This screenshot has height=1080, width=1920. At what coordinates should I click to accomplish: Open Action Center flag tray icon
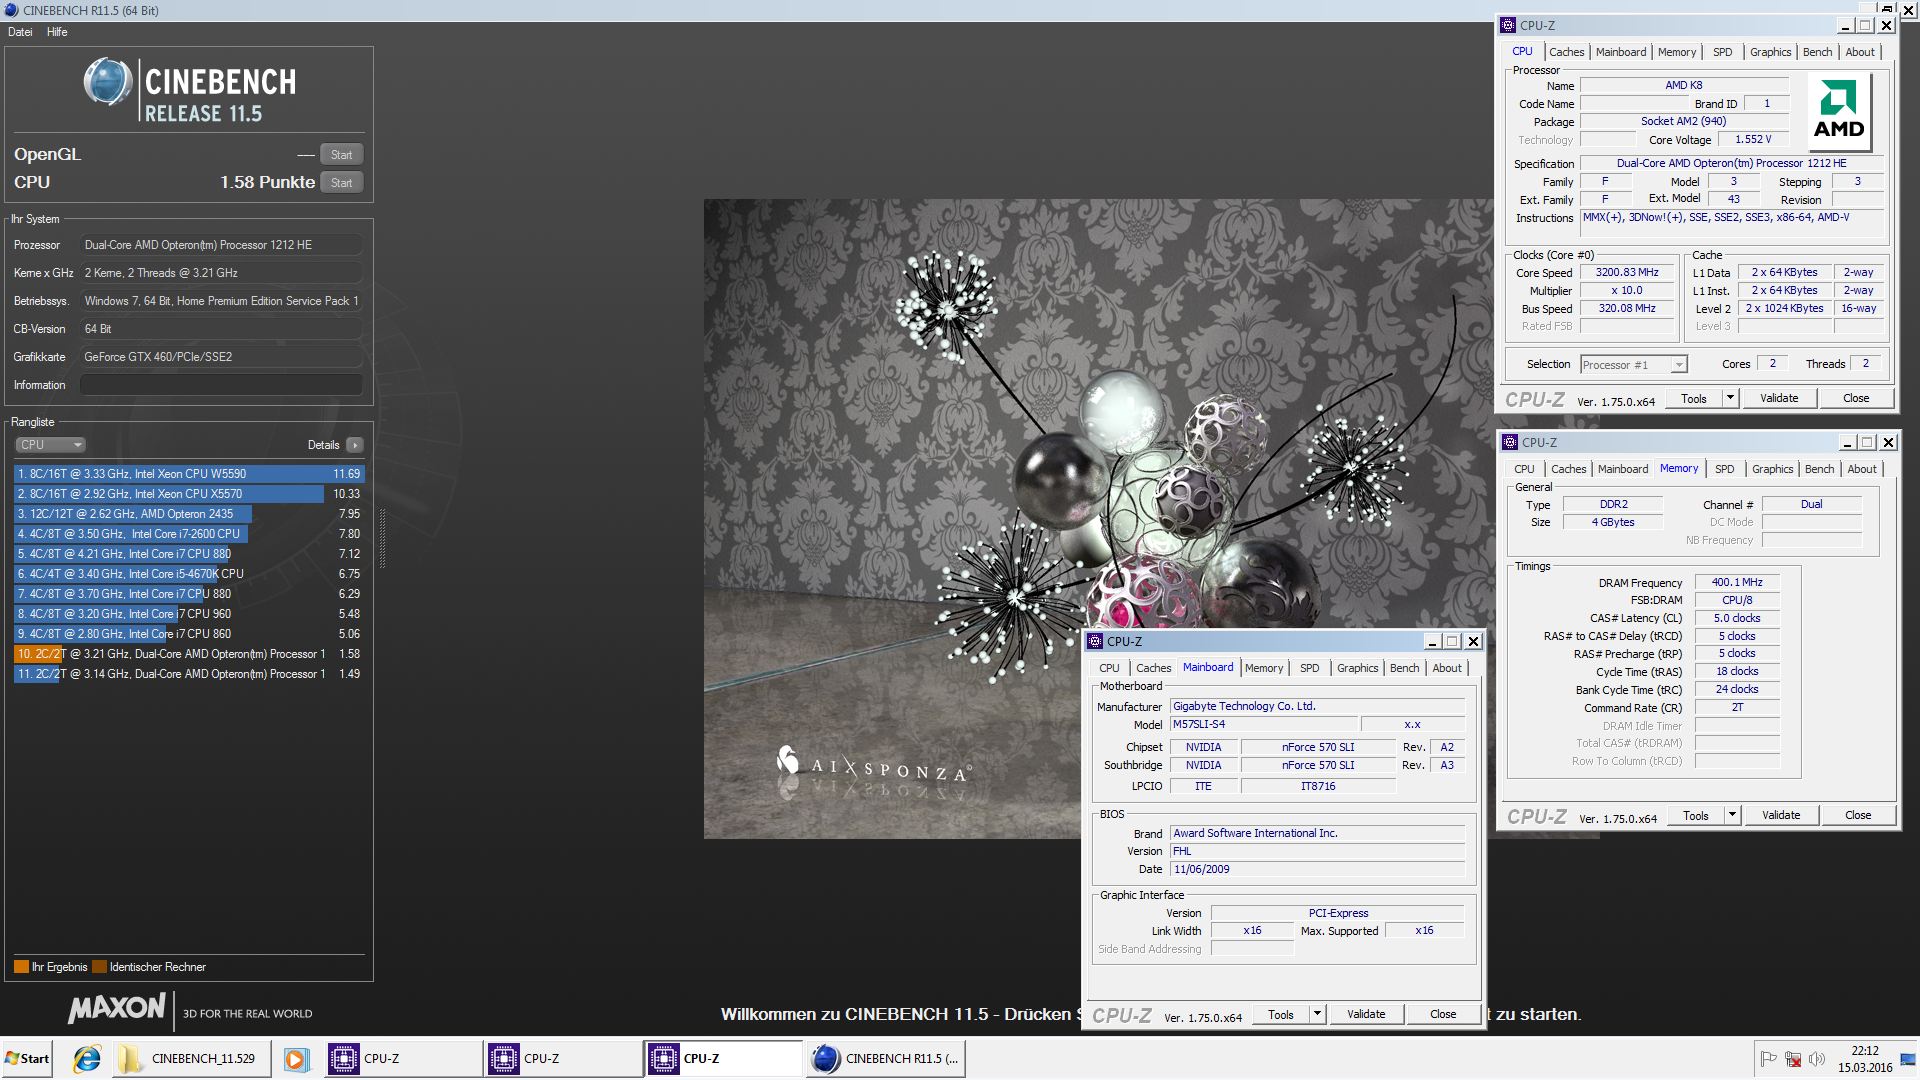coord(1768,1059)
